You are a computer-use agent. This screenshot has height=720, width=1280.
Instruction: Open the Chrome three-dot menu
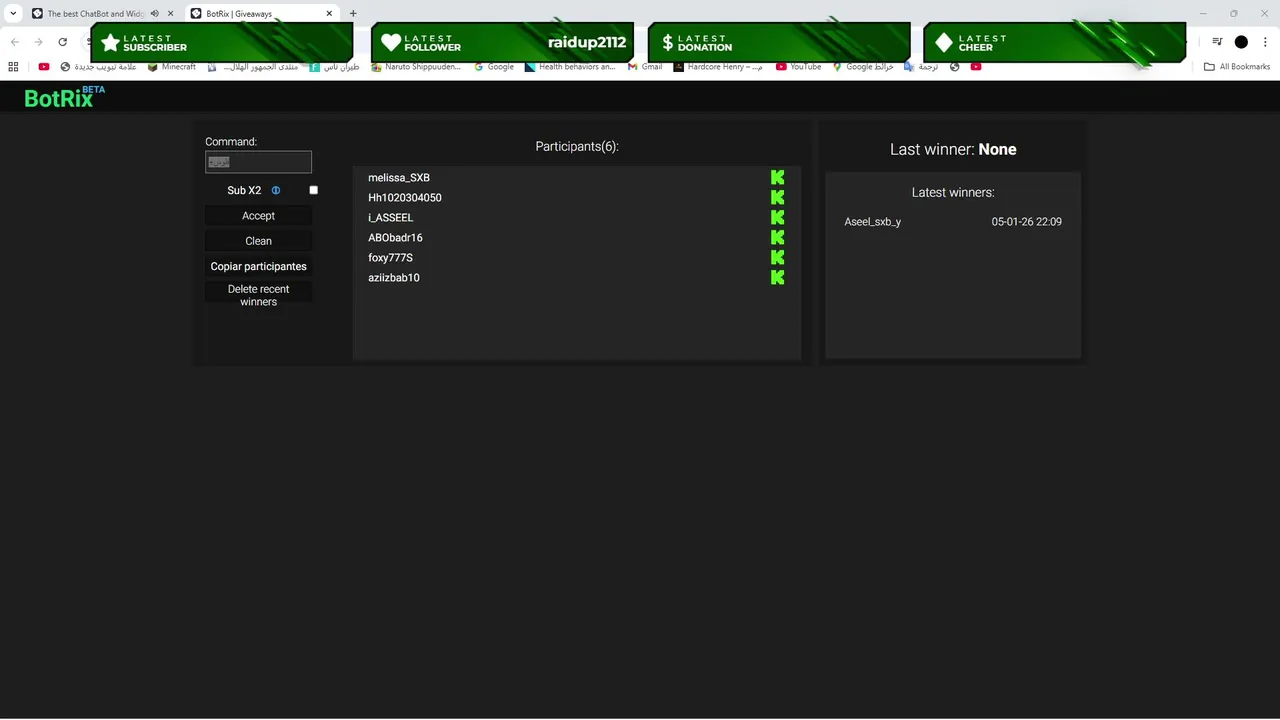(x=1265, y=42)
